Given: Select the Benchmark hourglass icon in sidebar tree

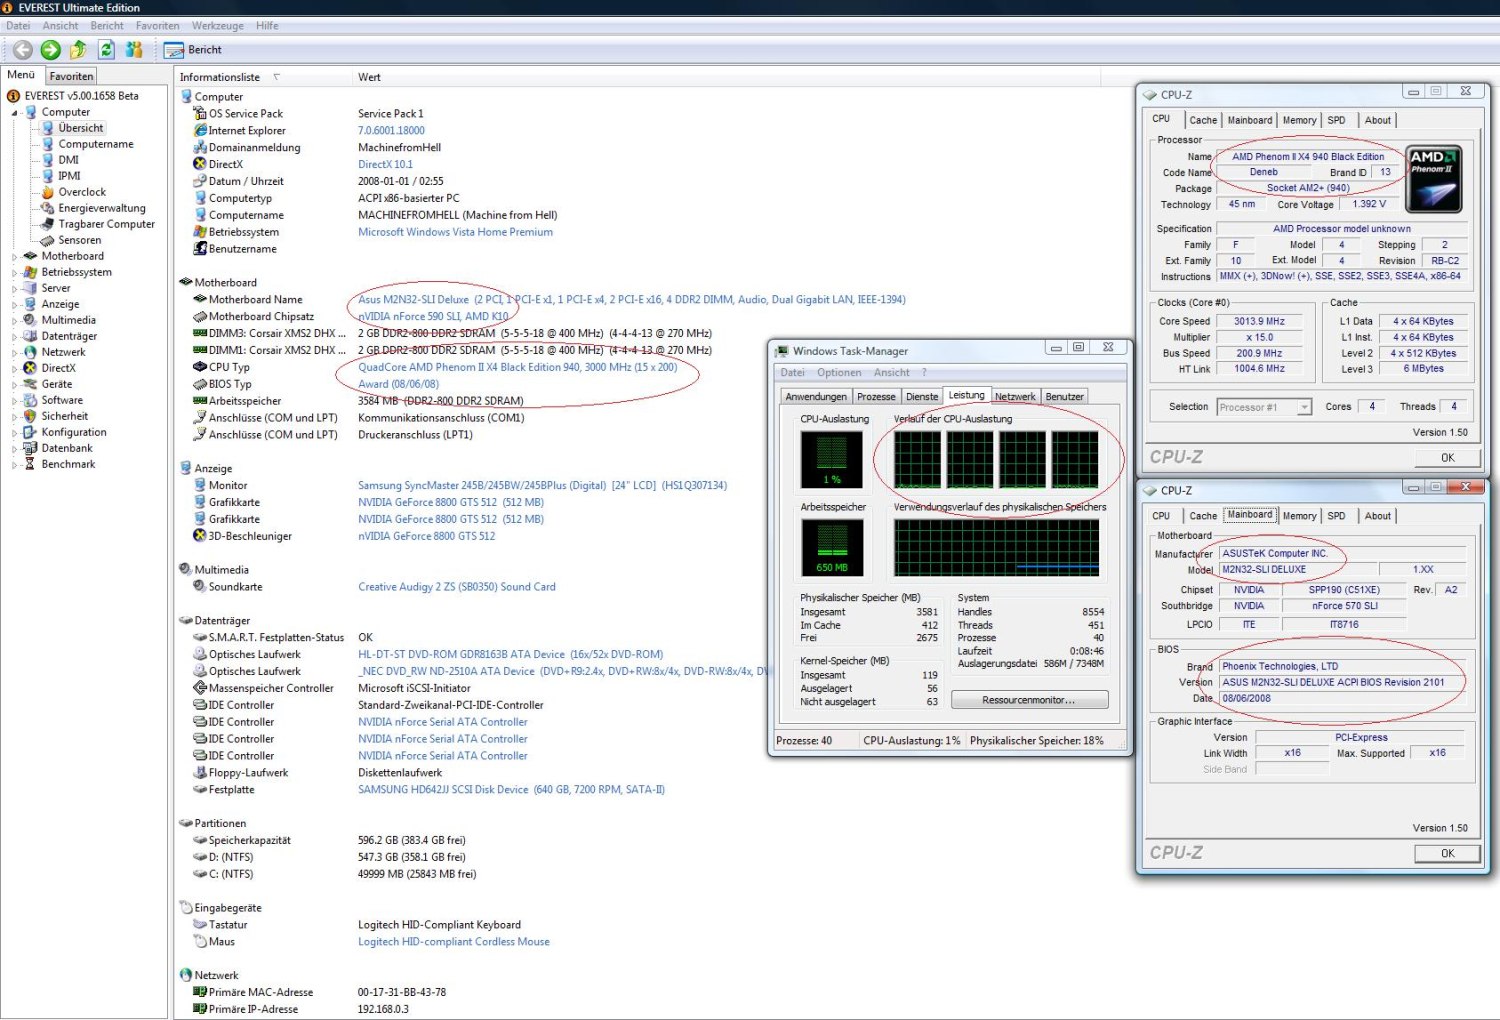Looking at the screenshot, I should pos(30,464).
